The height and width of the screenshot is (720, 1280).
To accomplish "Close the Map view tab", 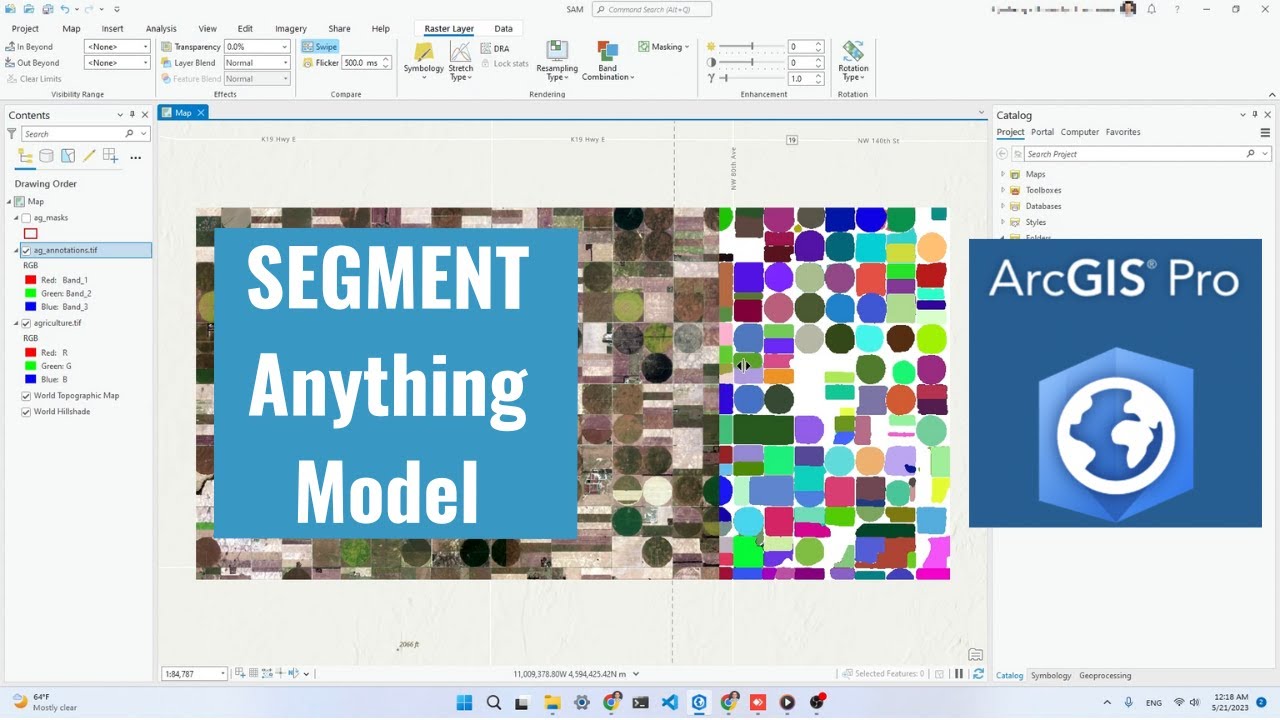I will click(x=200, y=113).
